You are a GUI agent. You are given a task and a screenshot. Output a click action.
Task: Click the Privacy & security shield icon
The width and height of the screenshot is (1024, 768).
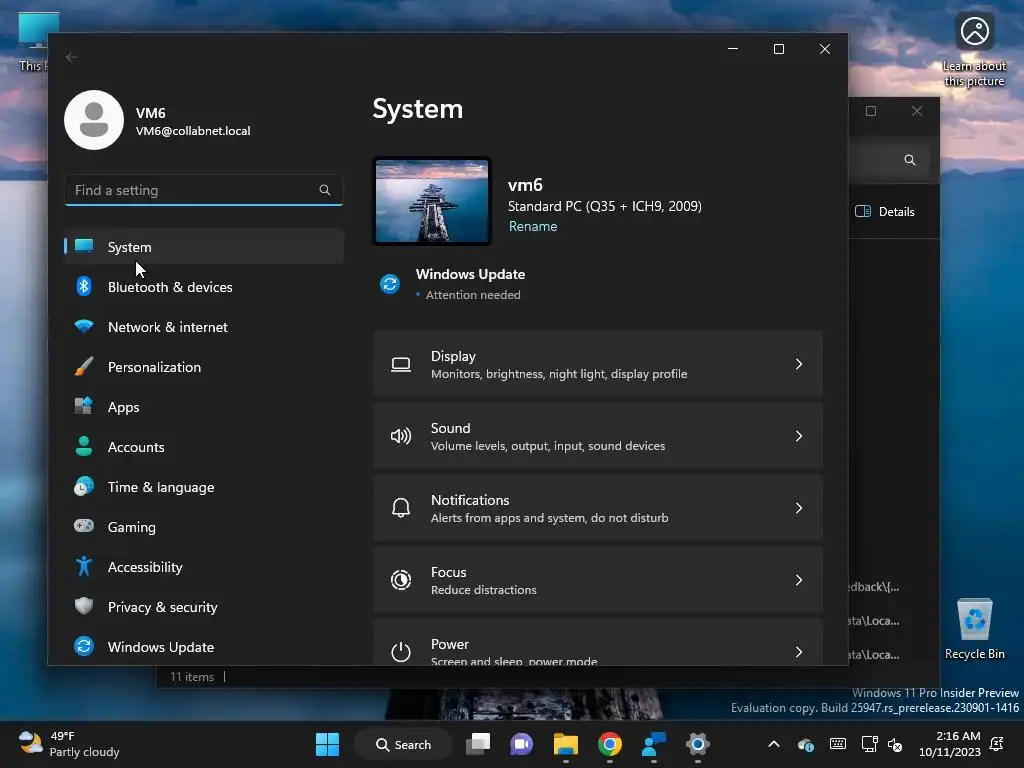(x=84, y=606)
